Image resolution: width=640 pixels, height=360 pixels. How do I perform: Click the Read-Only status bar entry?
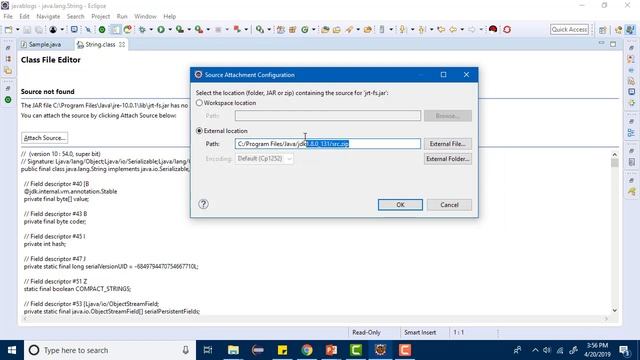coord(366,333)
